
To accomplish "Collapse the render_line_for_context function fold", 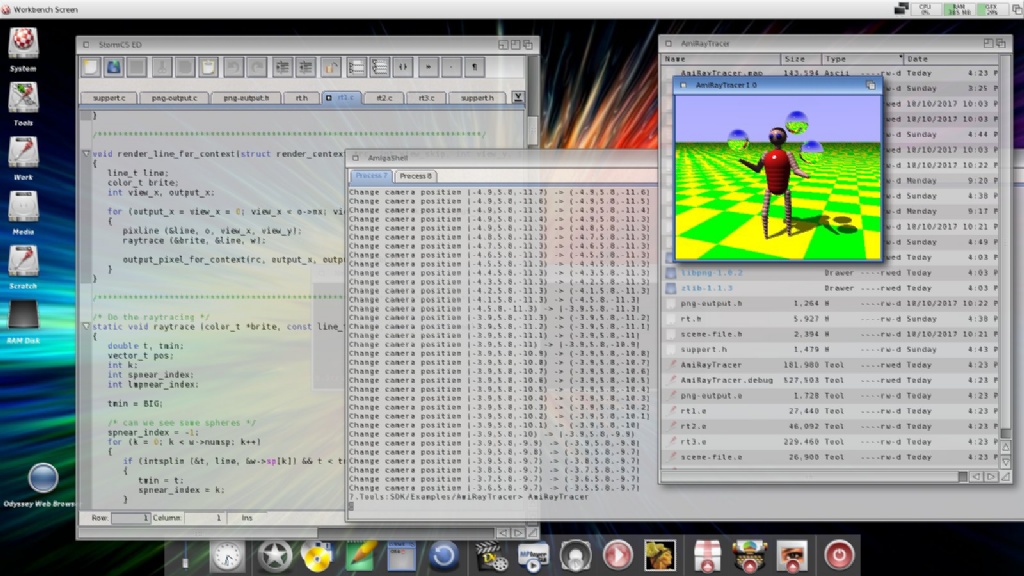I will (x=86, y=154).
